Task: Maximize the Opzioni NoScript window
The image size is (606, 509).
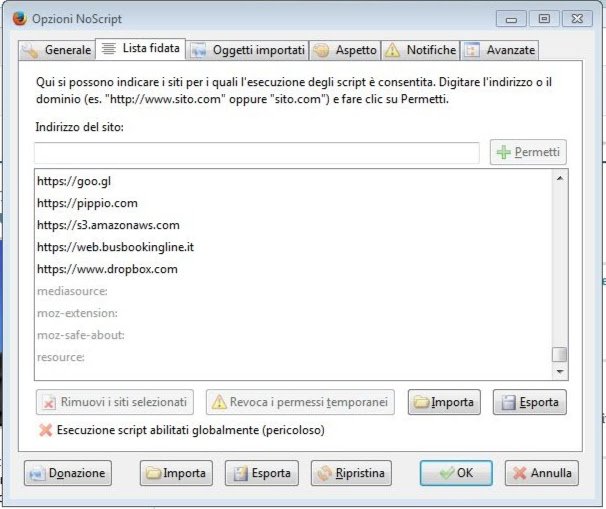Action: coord(544,19)
